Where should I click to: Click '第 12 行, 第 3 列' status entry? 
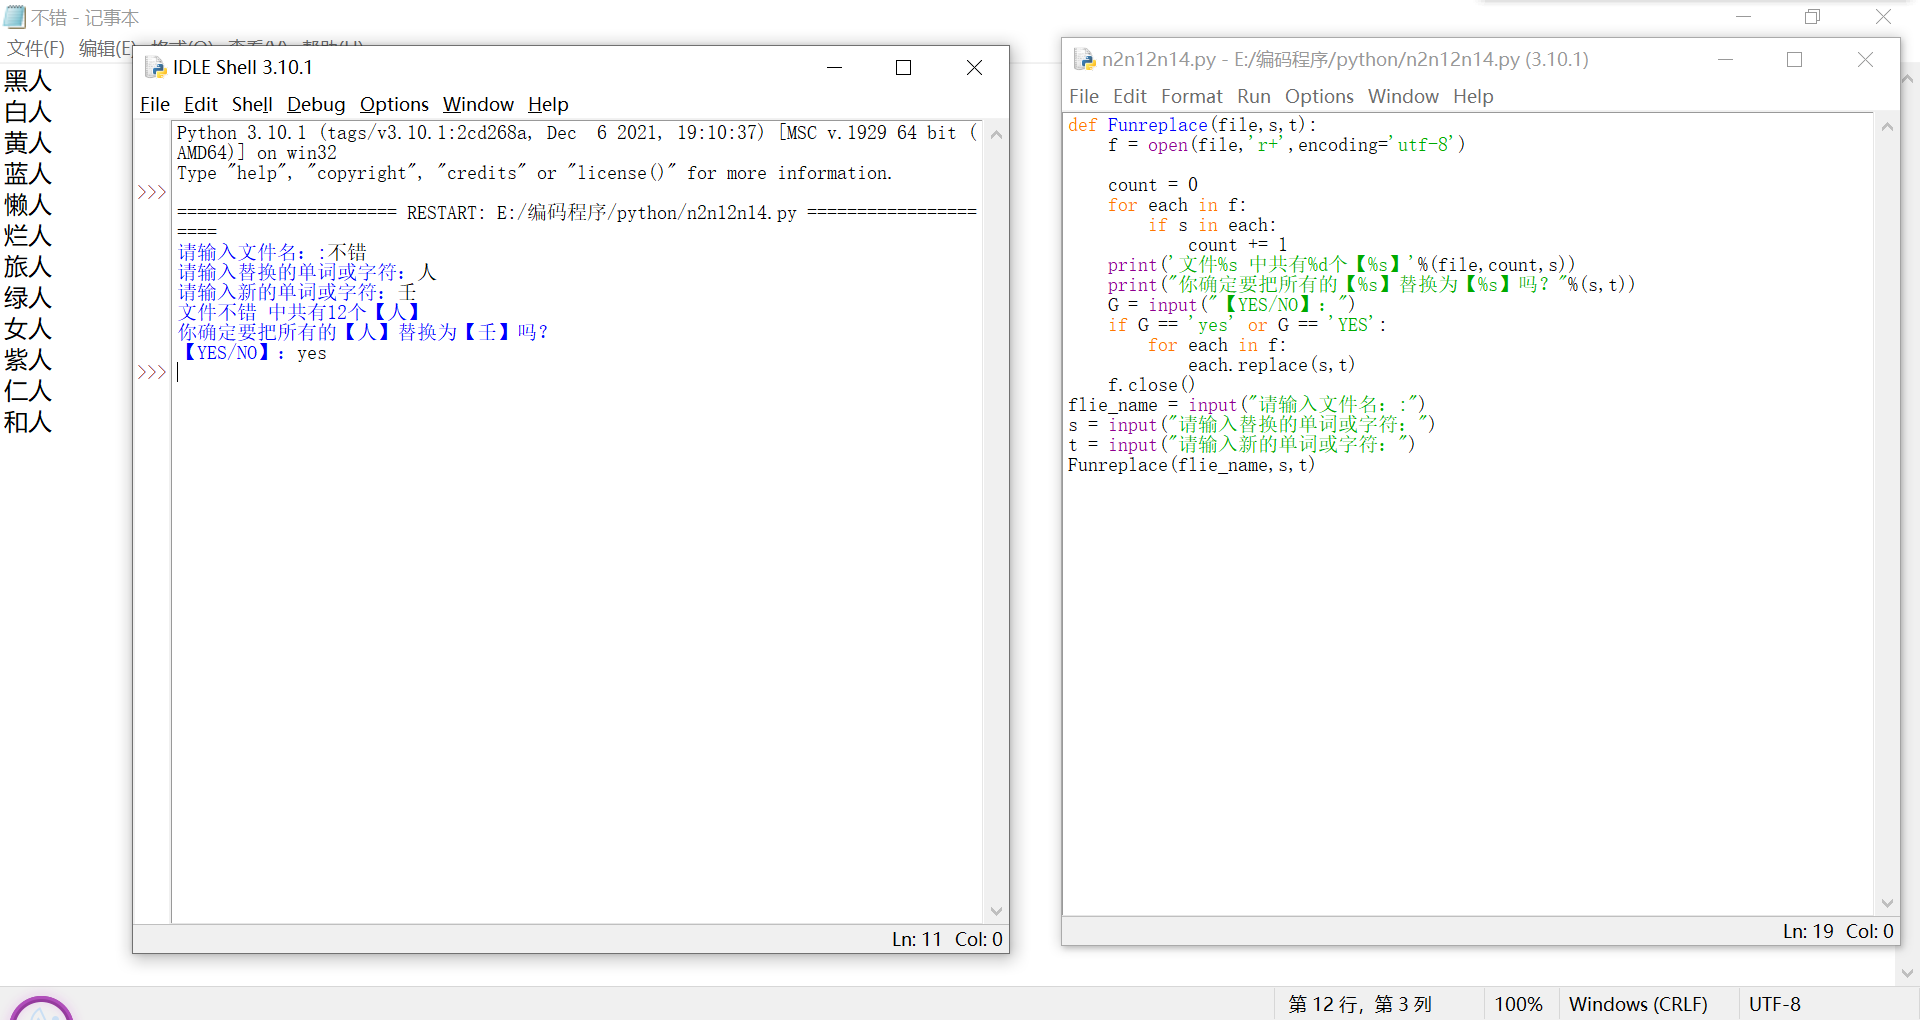pyautogui.click(x=1360, y=1004)
